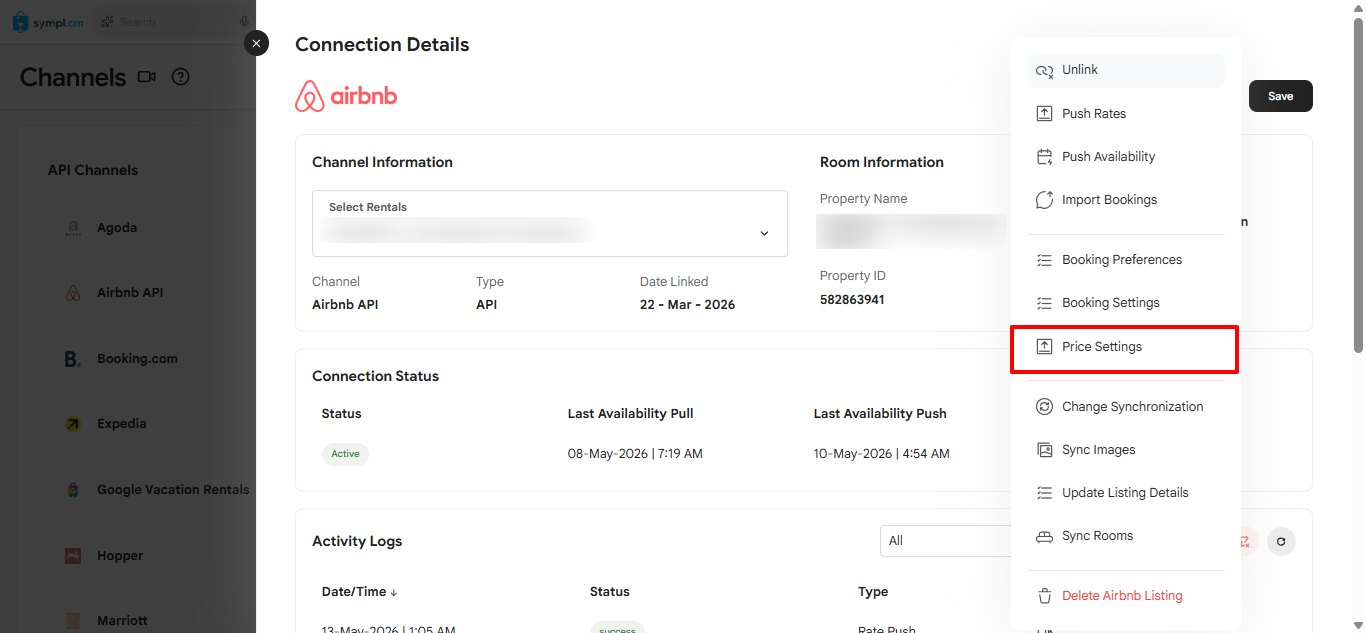Choose Sync Images option

[x=1125, y=449]
